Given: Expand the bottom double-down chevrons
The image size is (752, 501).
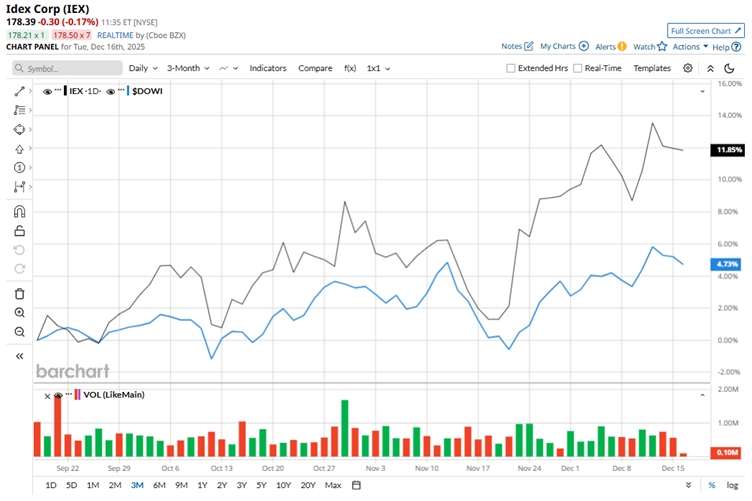Looking at the screenshot, I should [688, 485].
